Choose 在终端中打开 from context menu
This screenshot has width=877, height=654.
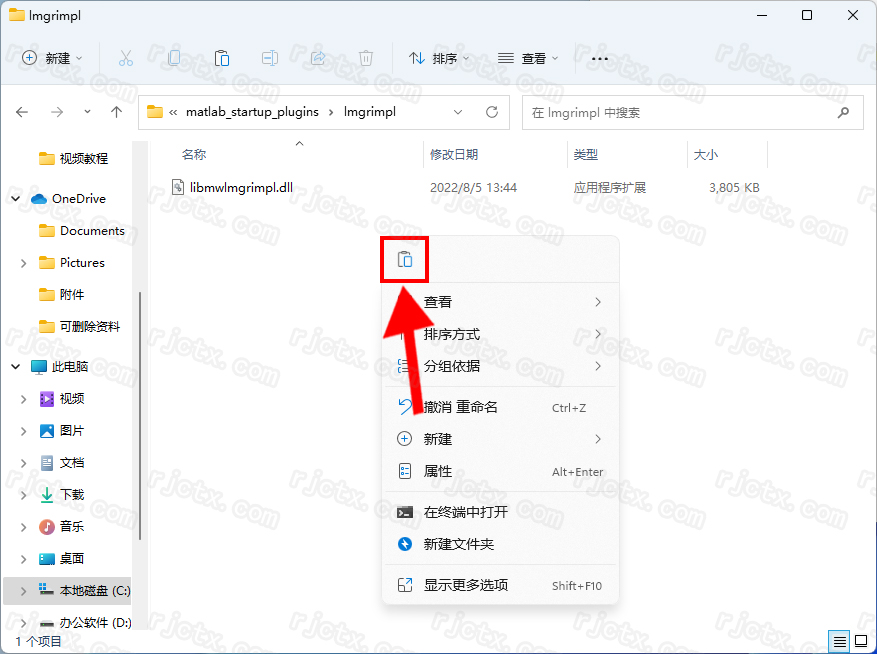465,512
